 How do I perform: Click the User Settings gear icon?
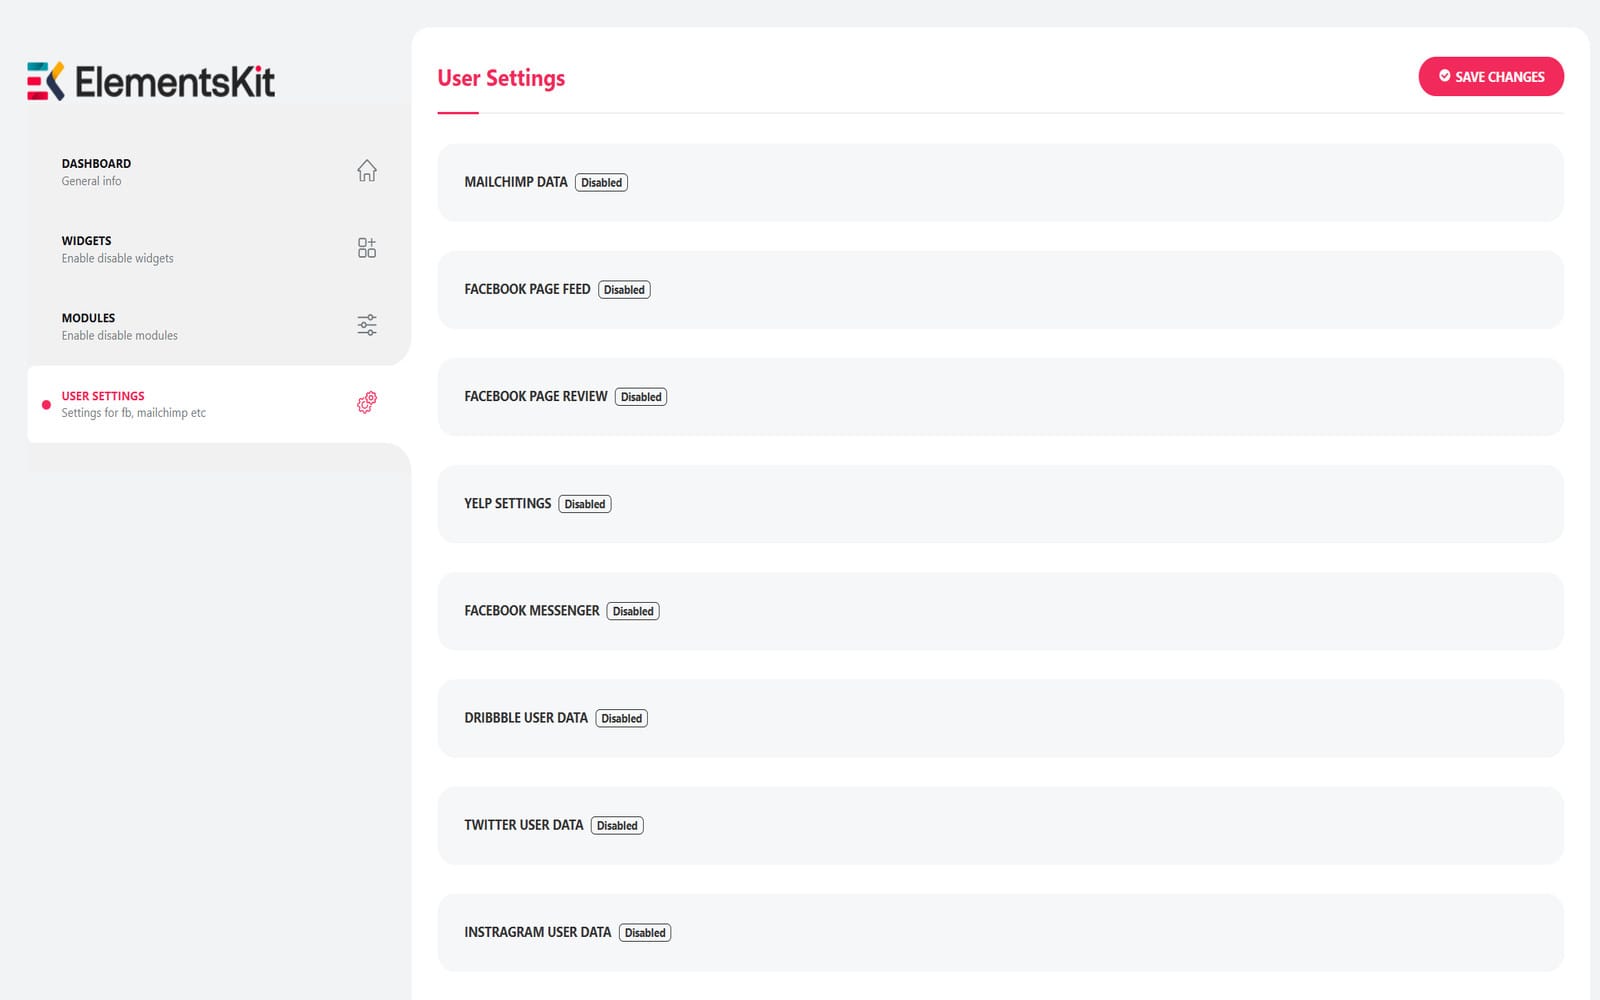click(x=367, y=402)
